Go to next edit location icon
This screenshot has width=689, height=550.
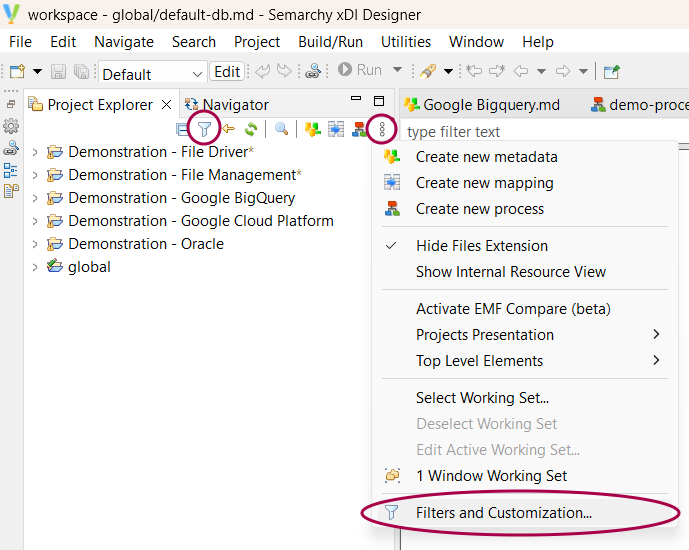pyautogui.click(x=497, y=71)
